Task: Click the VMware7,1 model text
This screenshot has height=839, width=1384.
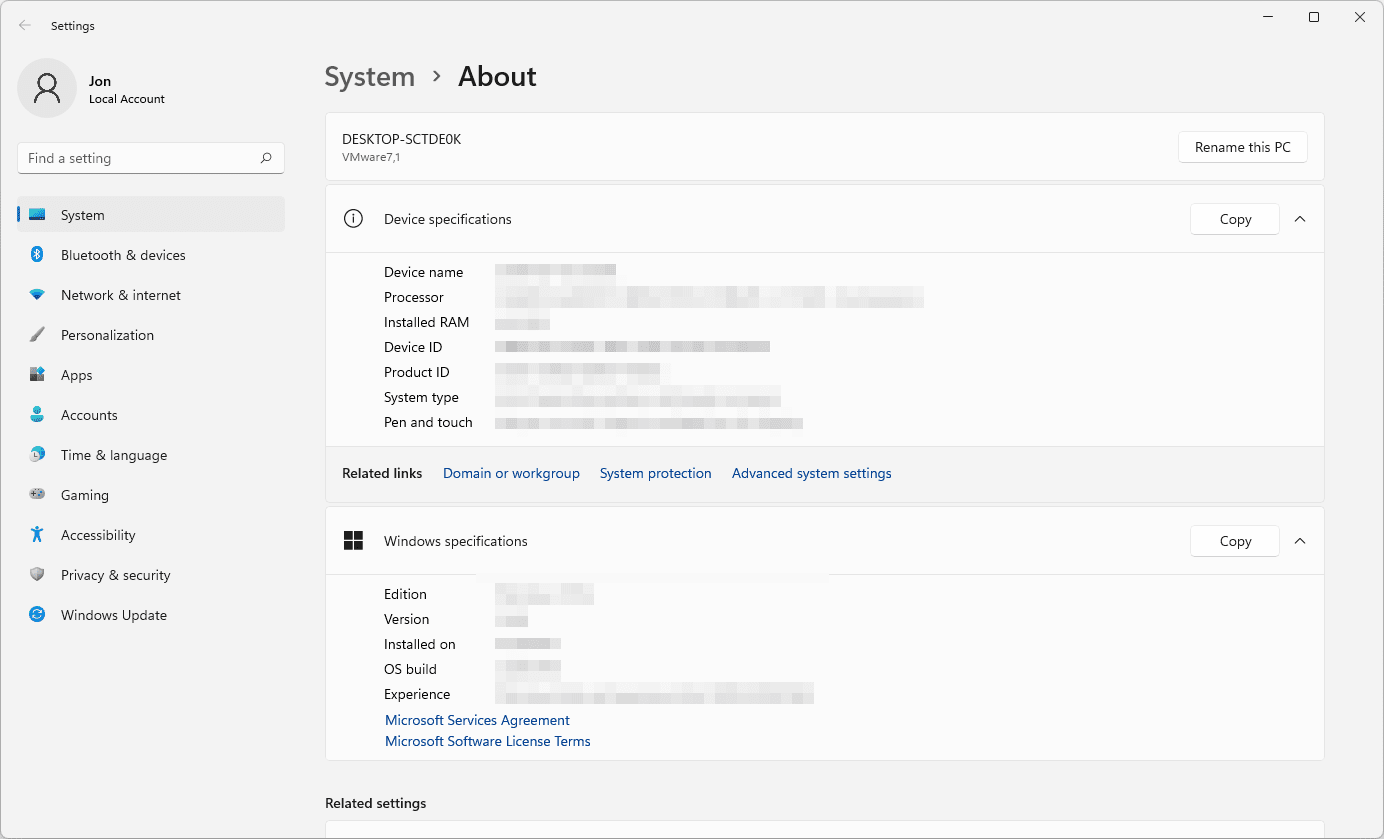Action: tap(371, 157)
